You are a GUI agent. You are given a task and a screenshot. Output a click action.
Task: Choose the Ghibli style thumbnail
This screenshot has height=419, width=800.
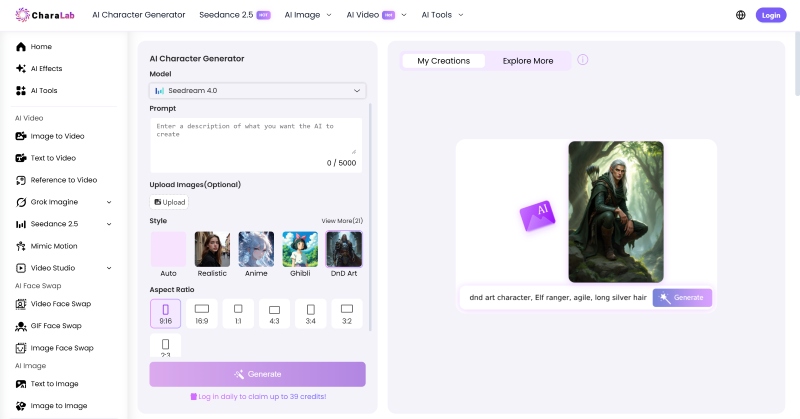tap(300, 249)
